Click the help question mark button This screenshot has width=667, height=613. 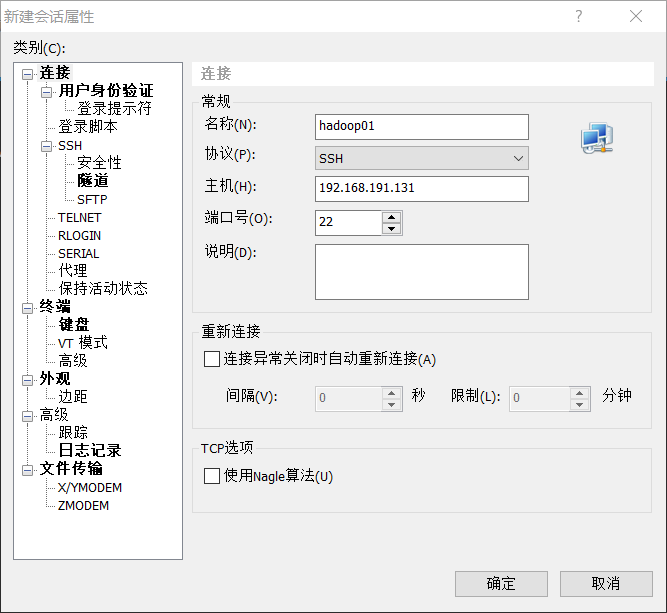coord(579,16)
